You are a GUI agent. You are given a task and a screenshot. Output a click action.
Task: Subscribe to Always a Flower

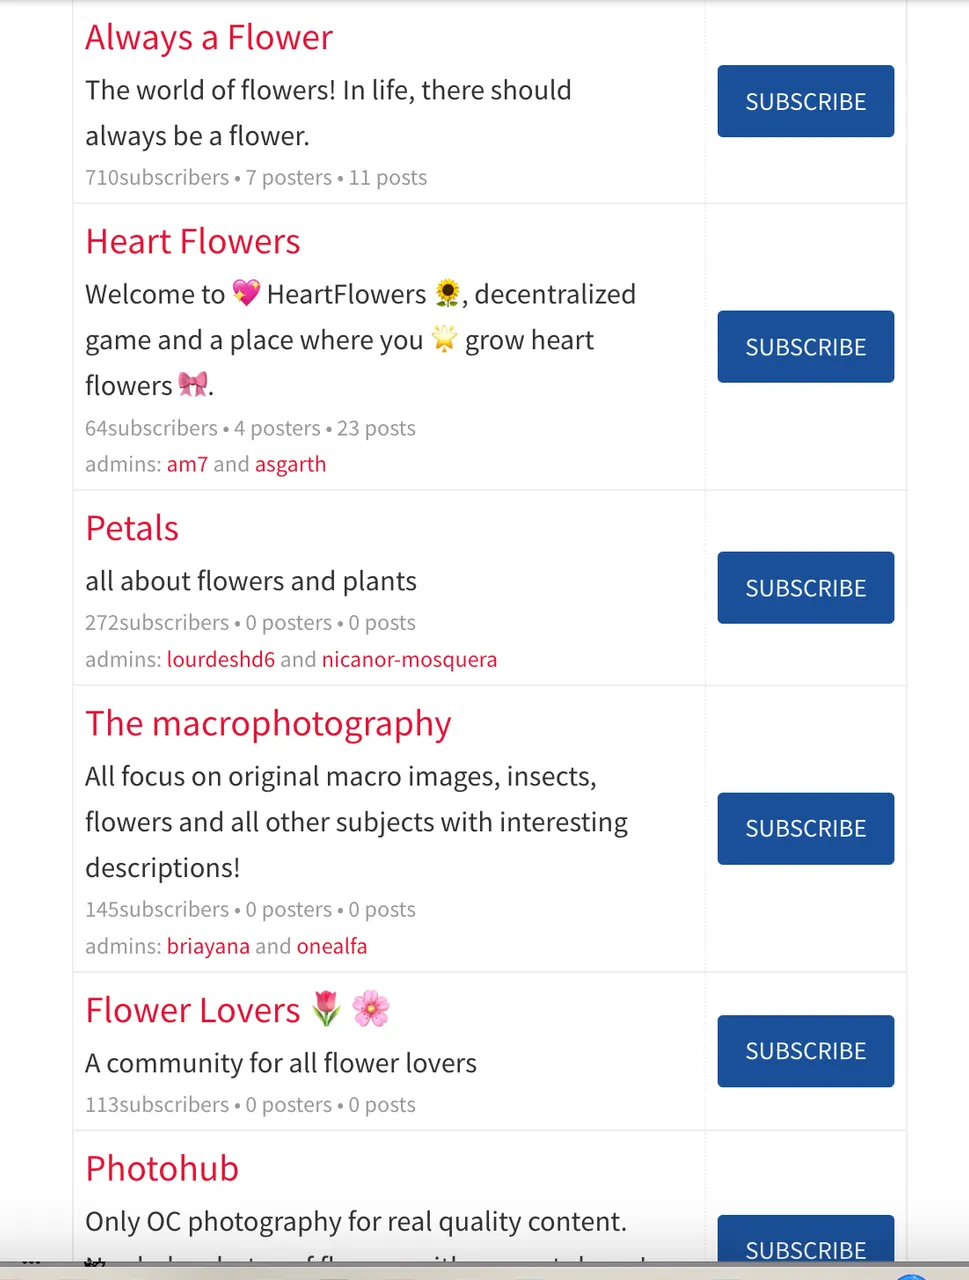(805, 101)
